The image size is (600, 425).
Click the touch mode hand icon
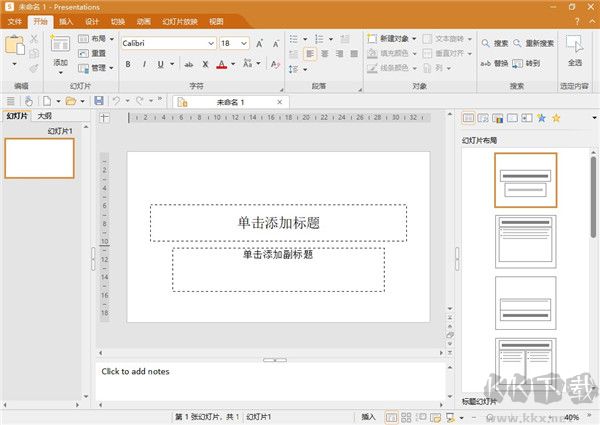(28, 101)
